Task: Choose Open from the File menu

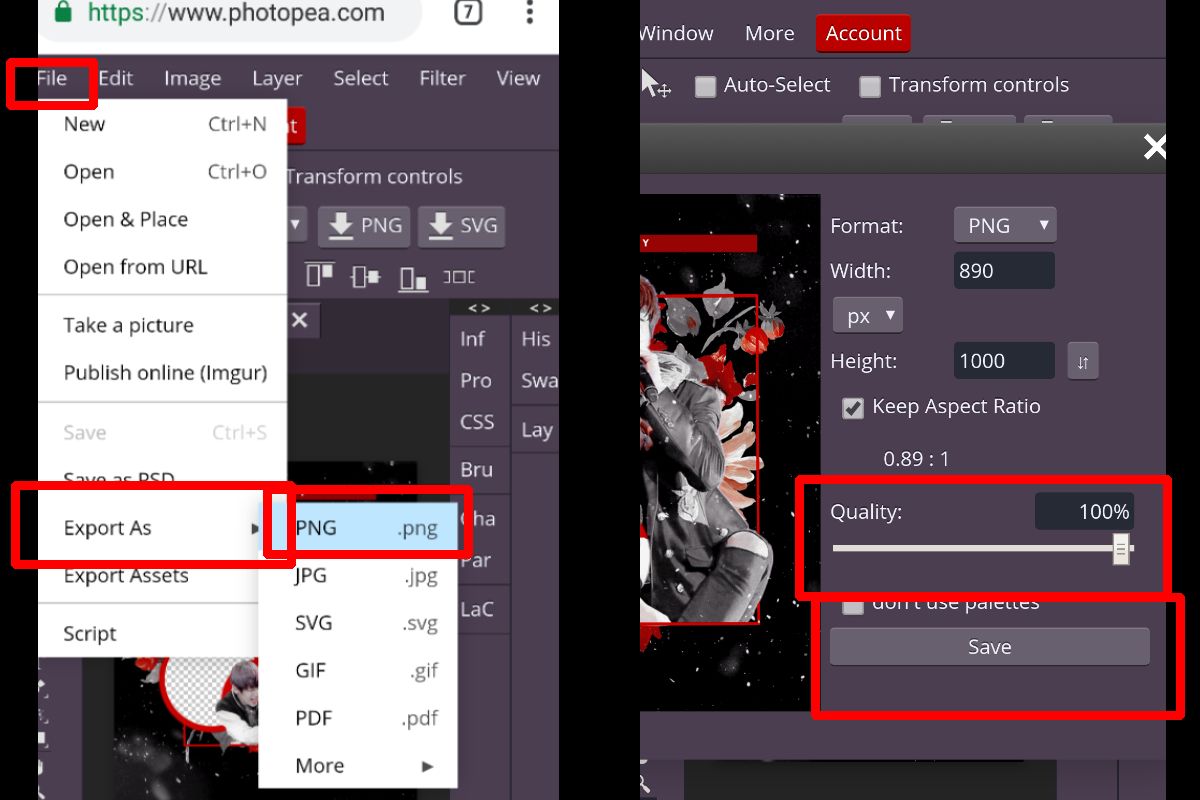Action: (x=162, y=172)
